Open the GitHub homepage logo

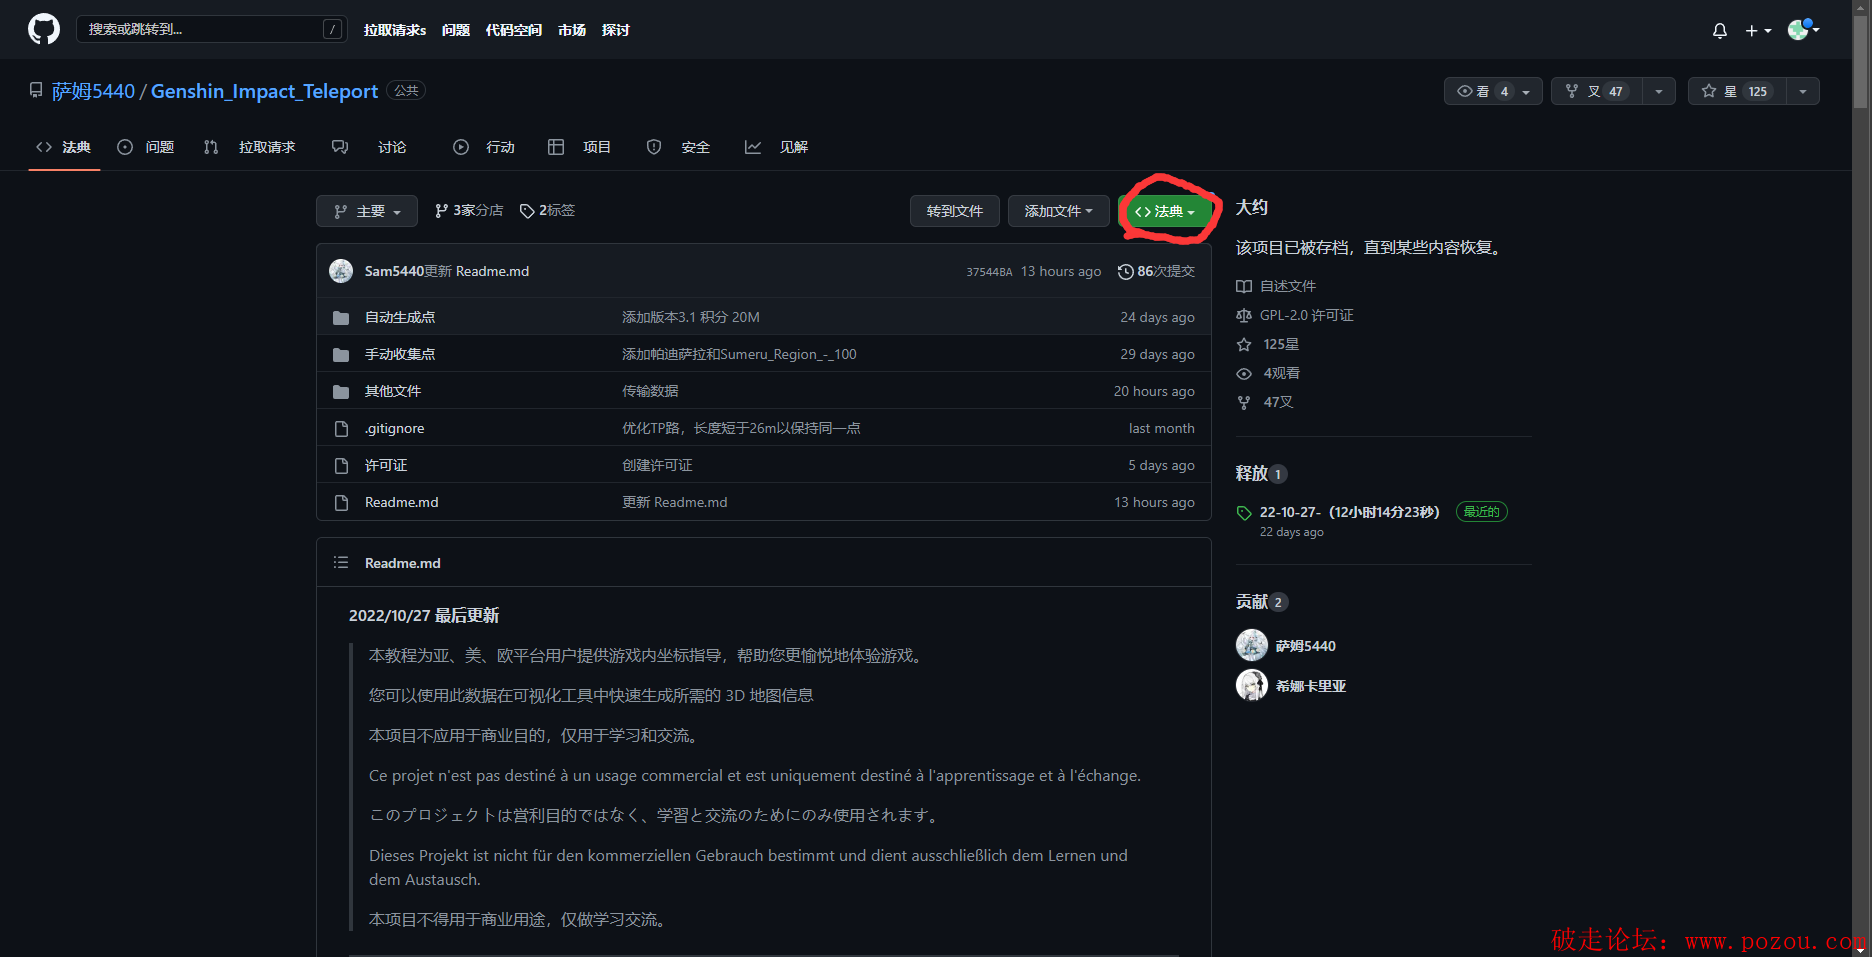tap(44, 29)
